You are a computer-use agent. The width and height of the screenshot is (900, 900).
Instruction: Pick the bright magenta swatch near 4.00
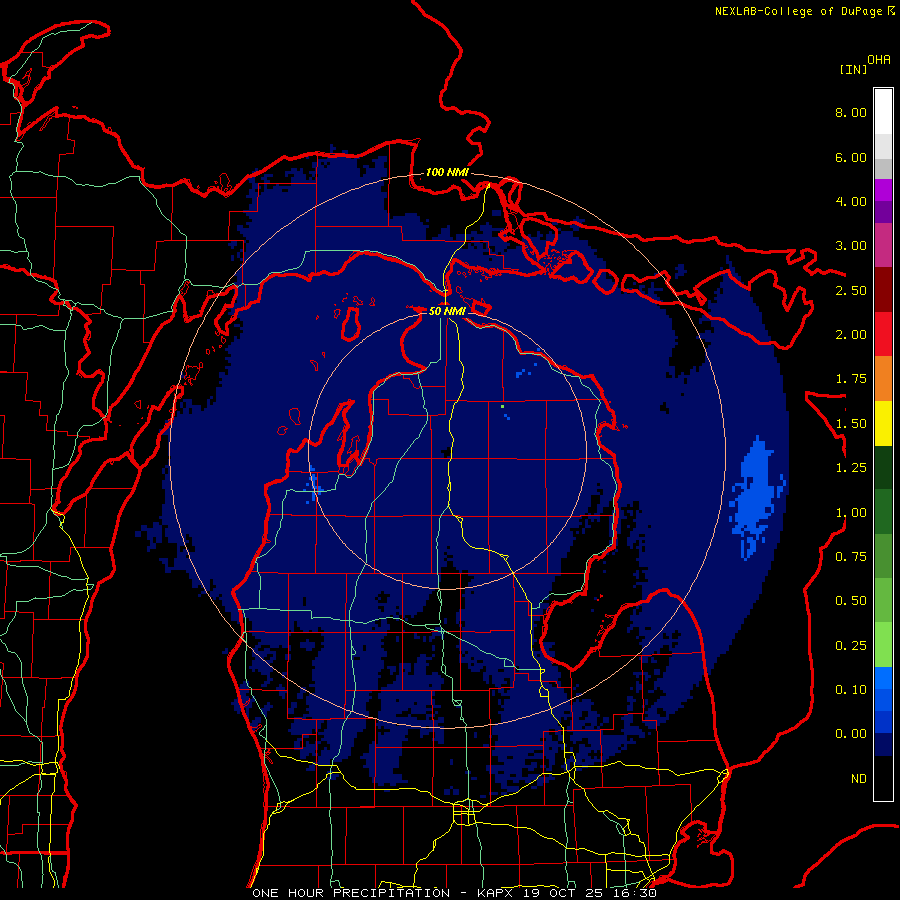883,190
